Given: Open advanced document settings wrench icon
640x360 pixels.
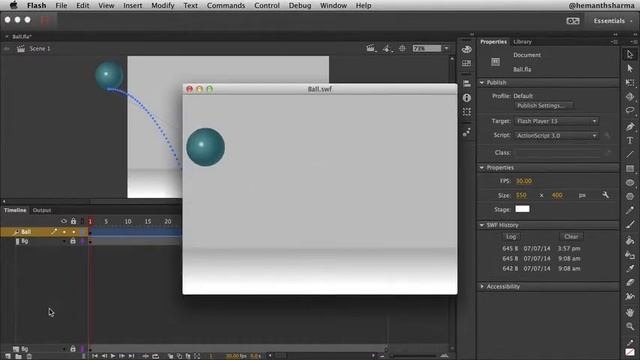Looking at the screenshot, I should [606, 196].
